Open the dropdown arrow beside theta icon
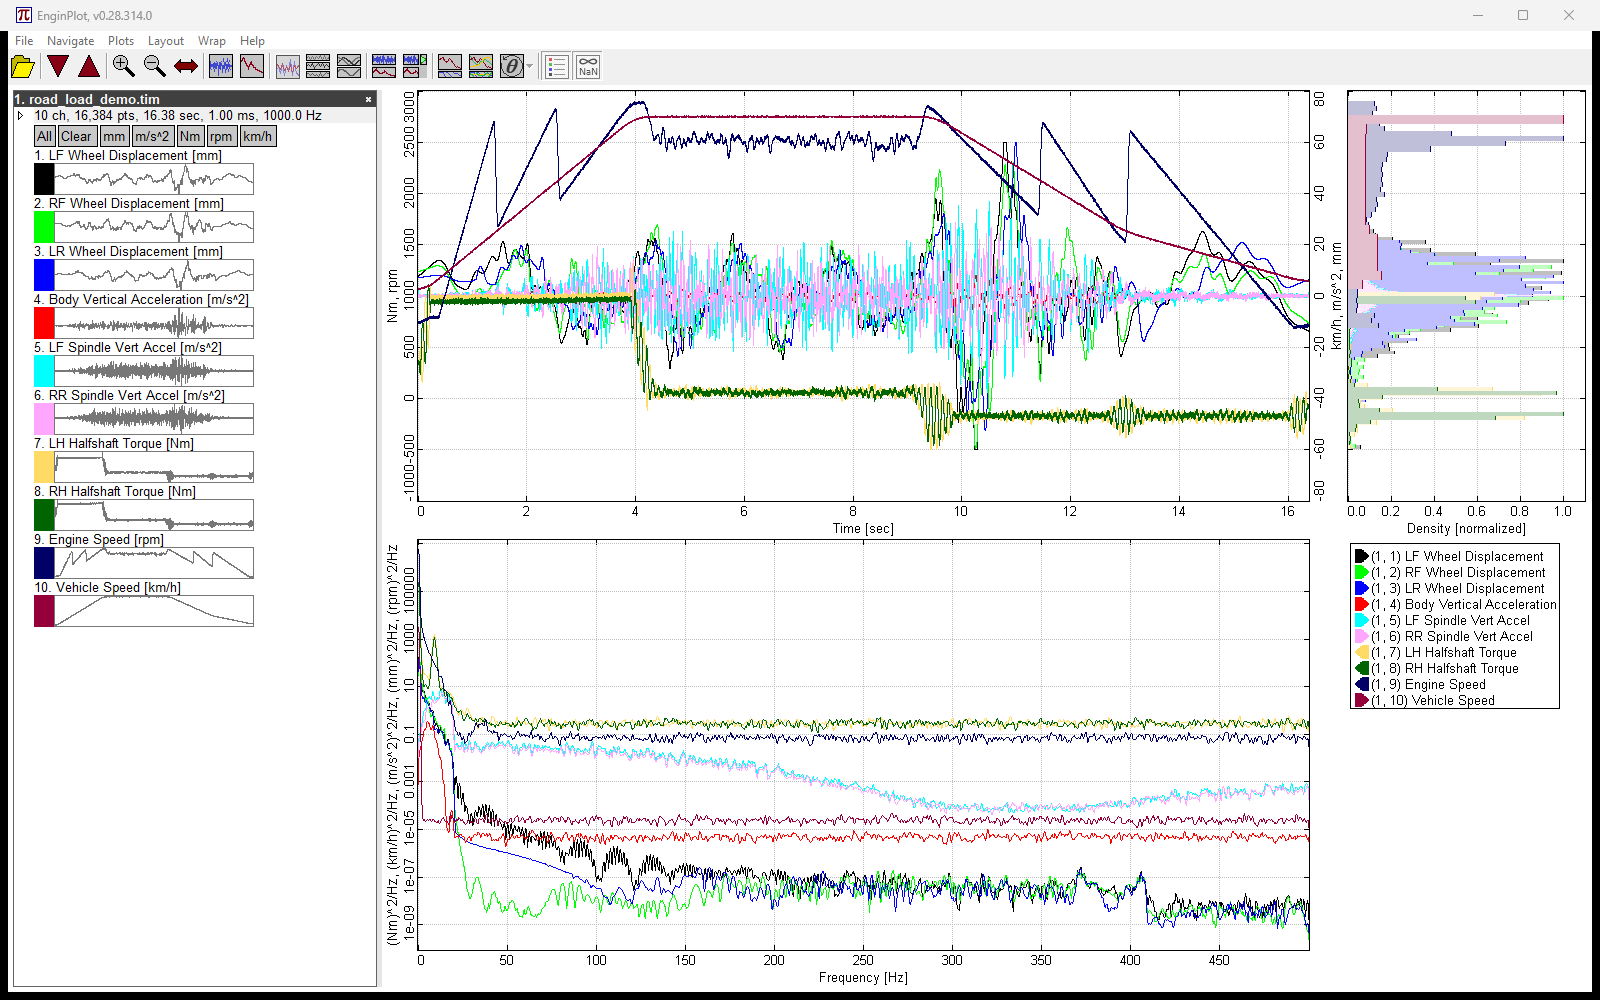The height and width of the screenshot is (1000, 1600). [x=530, y=67]
